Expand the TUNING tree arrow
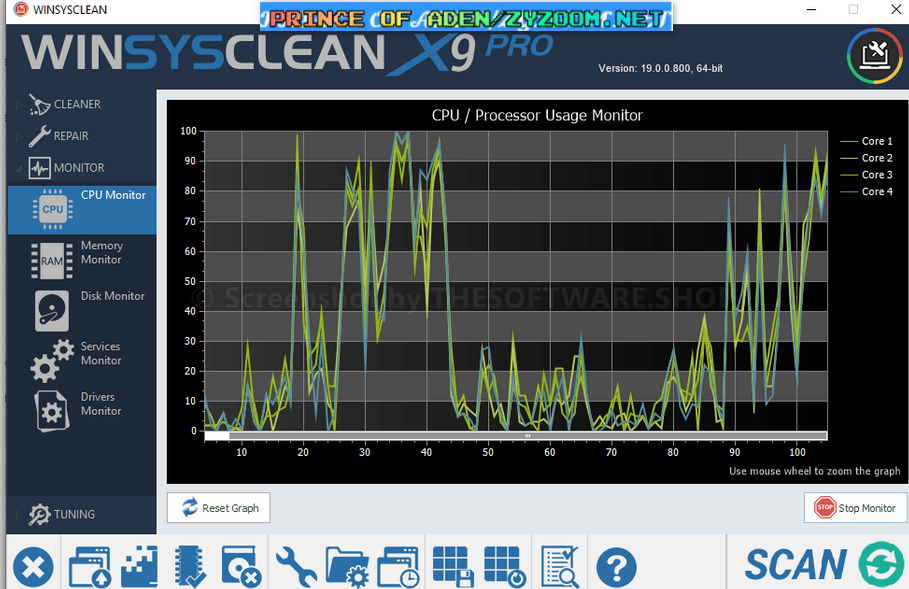Image resolution: width=909 pixels, height=589 pixels. (18, 514)
